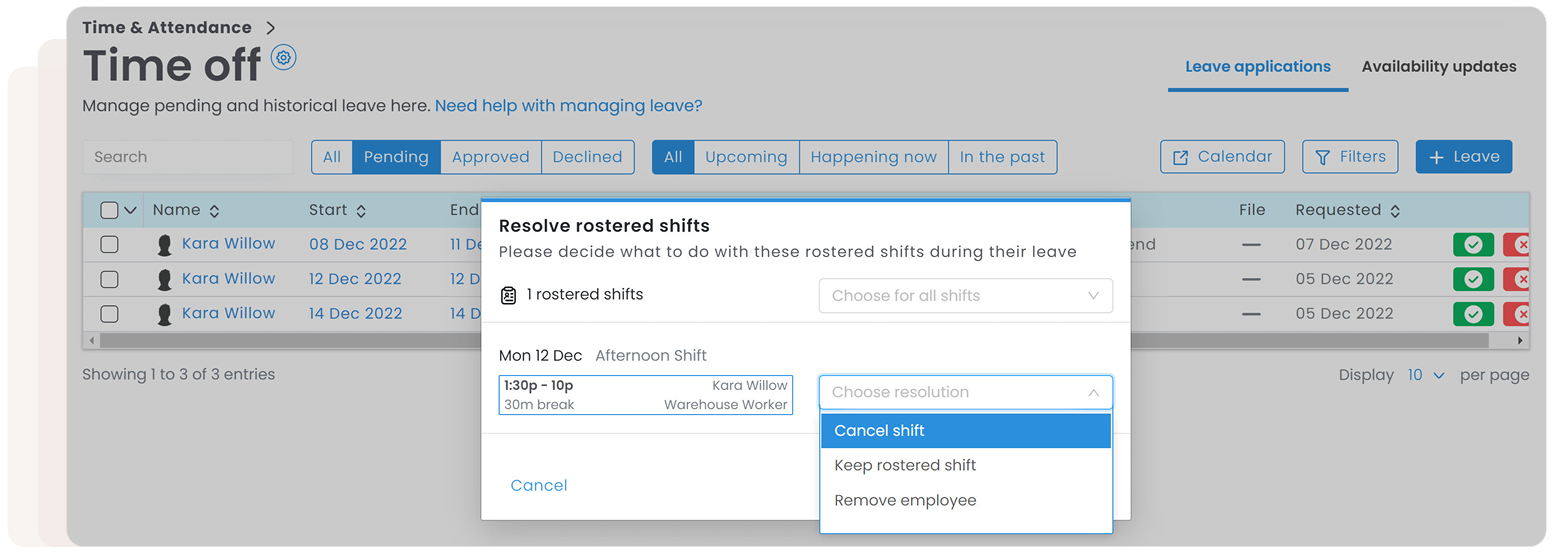This screenshot has height=552, width=1555.
Task: Collapse the Choose resolution dropdown
Action: click(x=1093, y=393)
